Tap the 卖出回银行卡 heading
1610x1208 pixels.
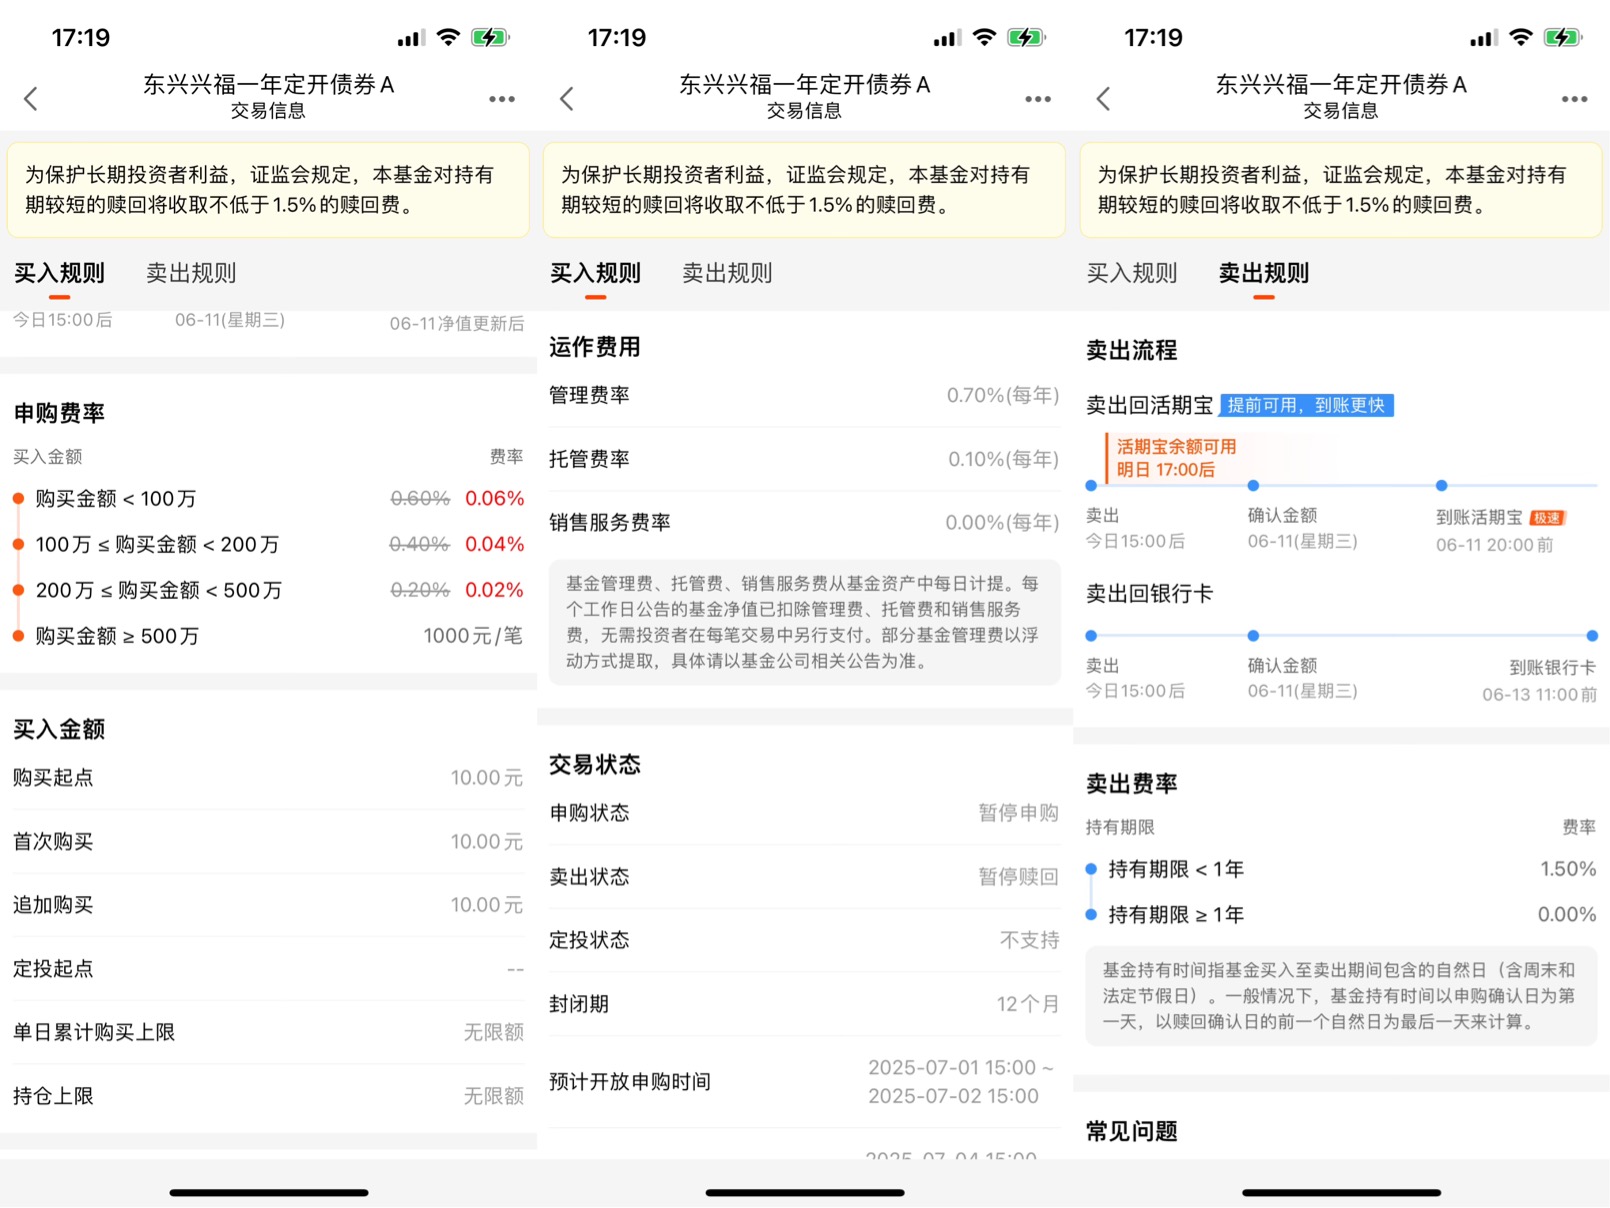click(x=1150, y=594)
